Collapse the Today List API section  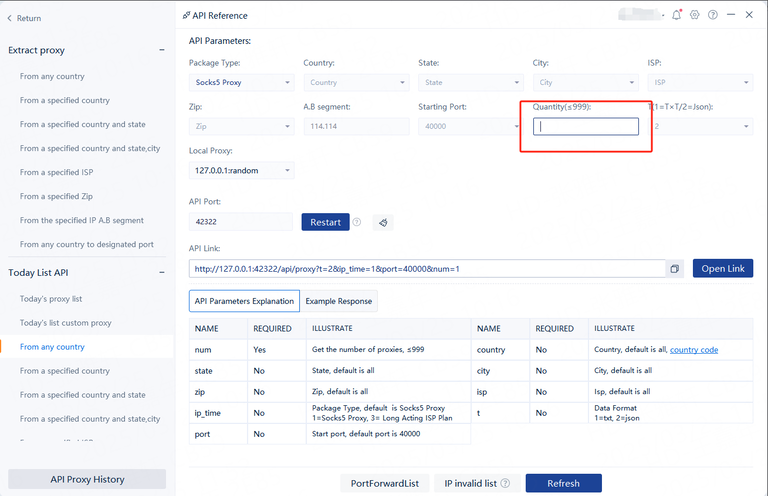point(162,273)
